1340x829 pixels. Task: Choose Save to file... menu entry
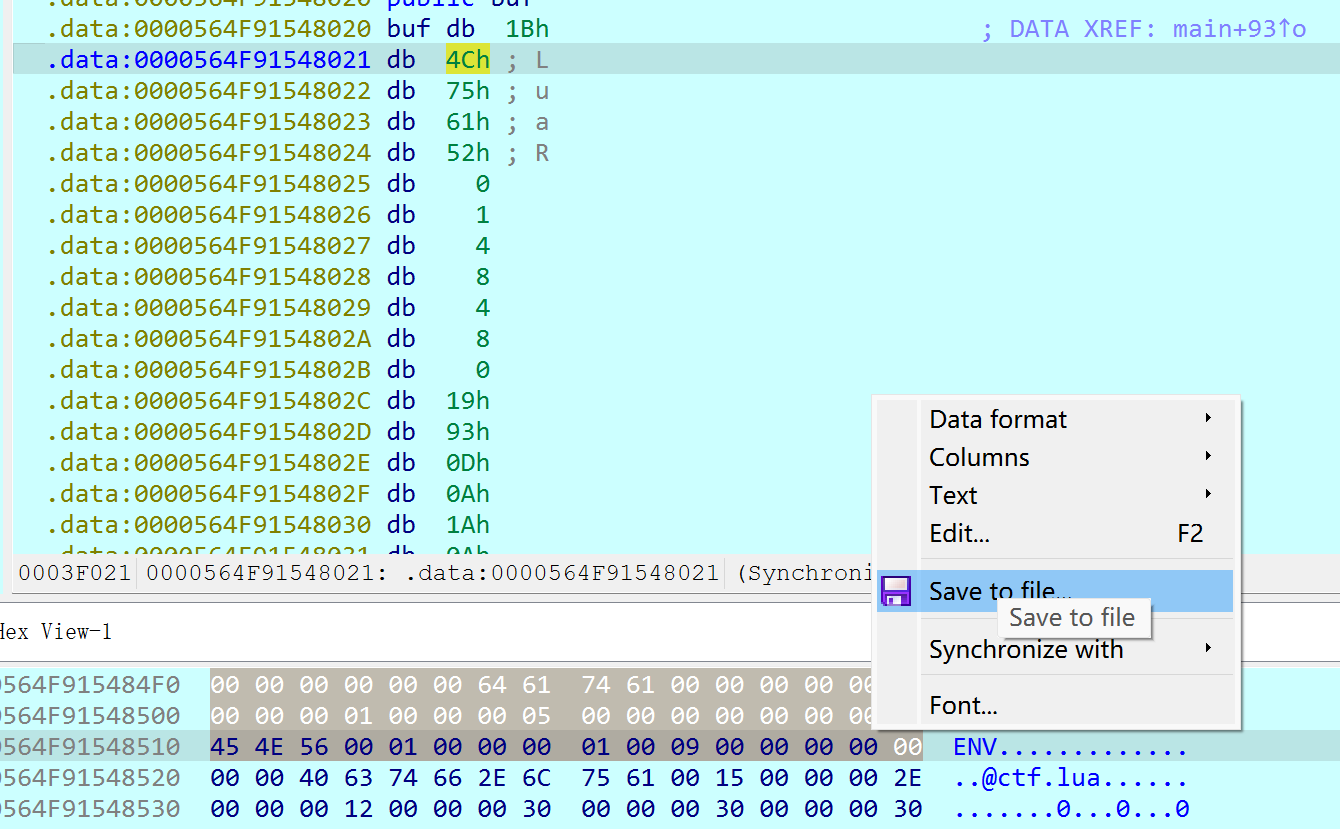tap(1000, 591)
